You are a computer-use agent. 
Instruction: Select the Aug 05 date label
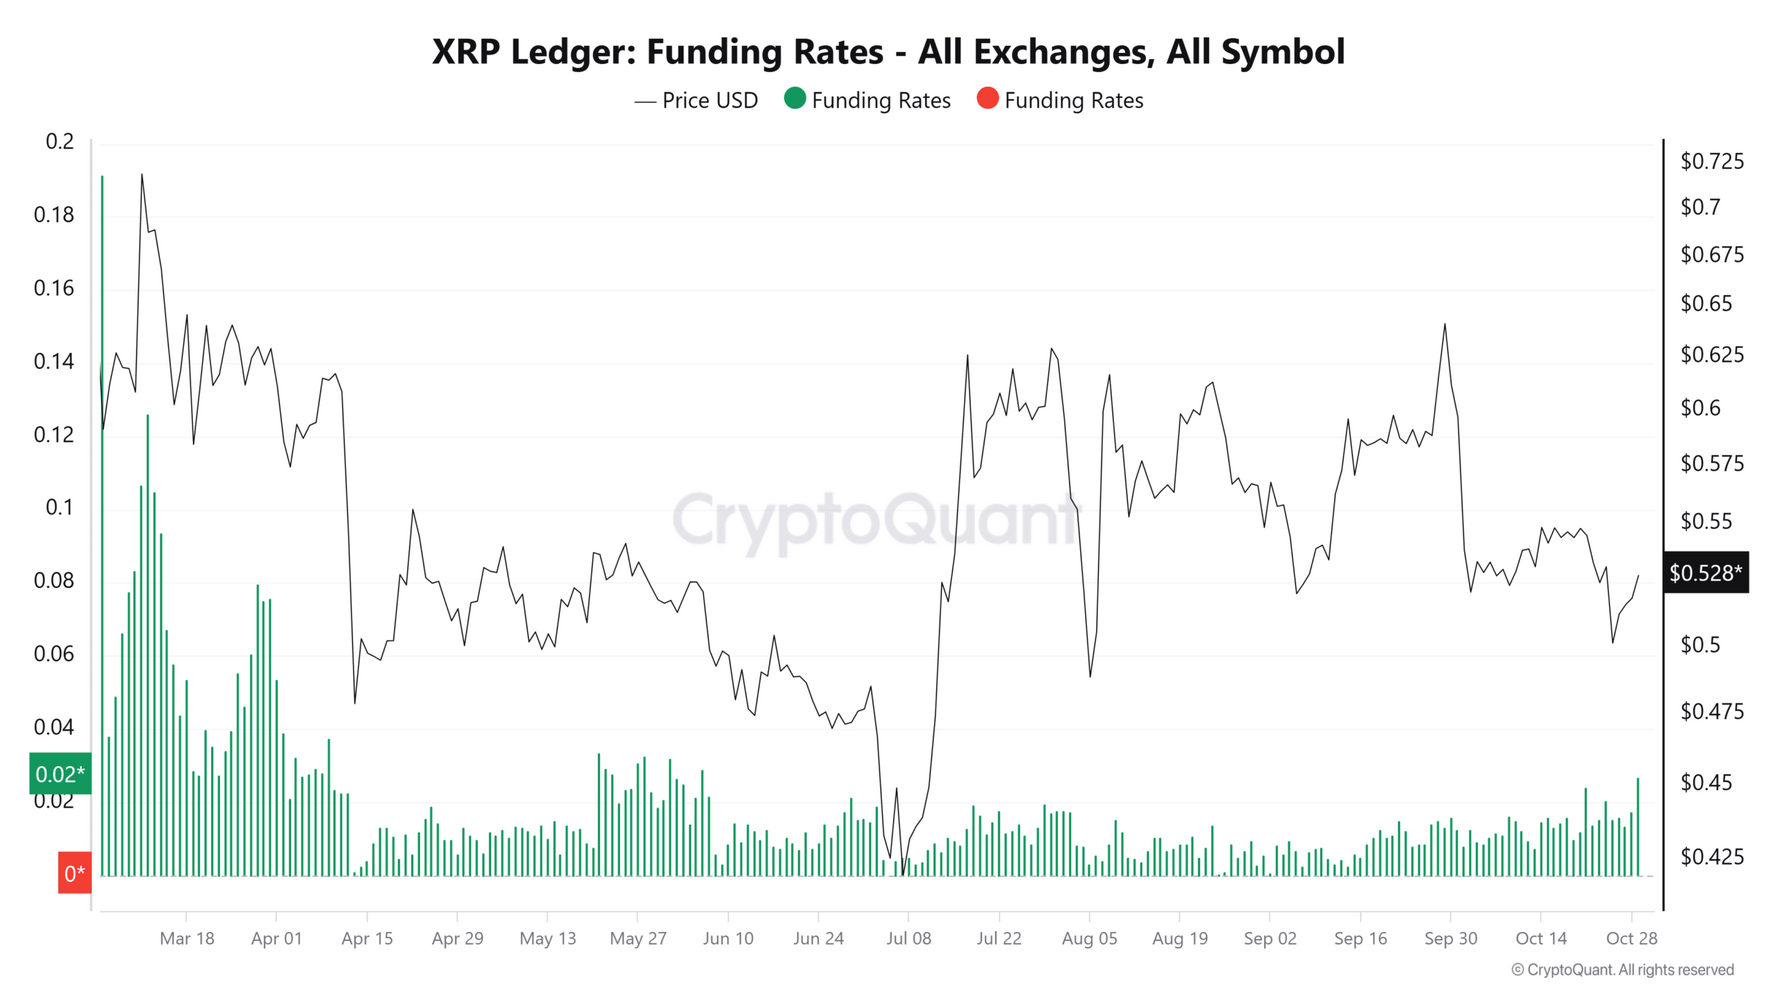(x=1089, y=939)
